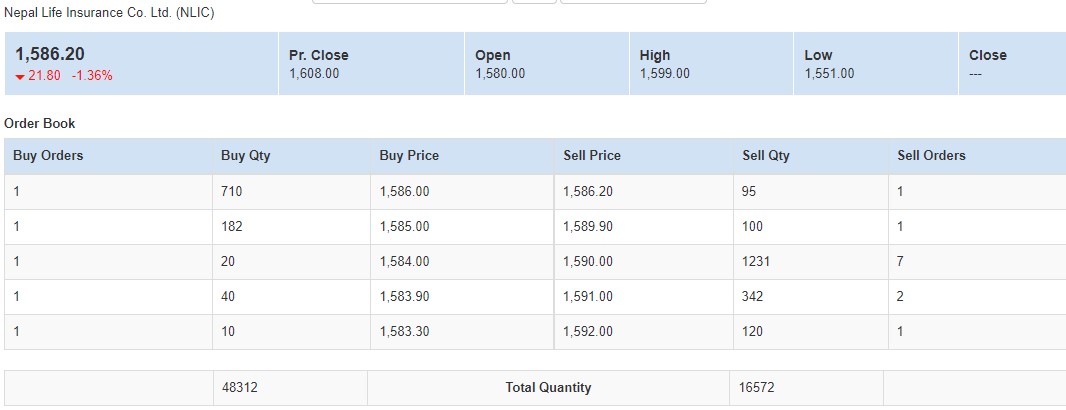Click the Nepal Life Insurance Co. Ltd. (NLIC) title
Viewport: 1066px width, 410px height.
(x=109, y=13)
